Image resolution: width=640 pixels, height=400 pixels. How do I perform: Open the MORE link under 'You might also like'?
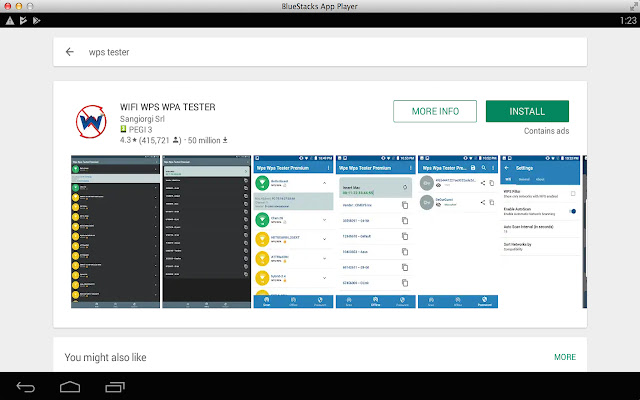coord(565,357)
